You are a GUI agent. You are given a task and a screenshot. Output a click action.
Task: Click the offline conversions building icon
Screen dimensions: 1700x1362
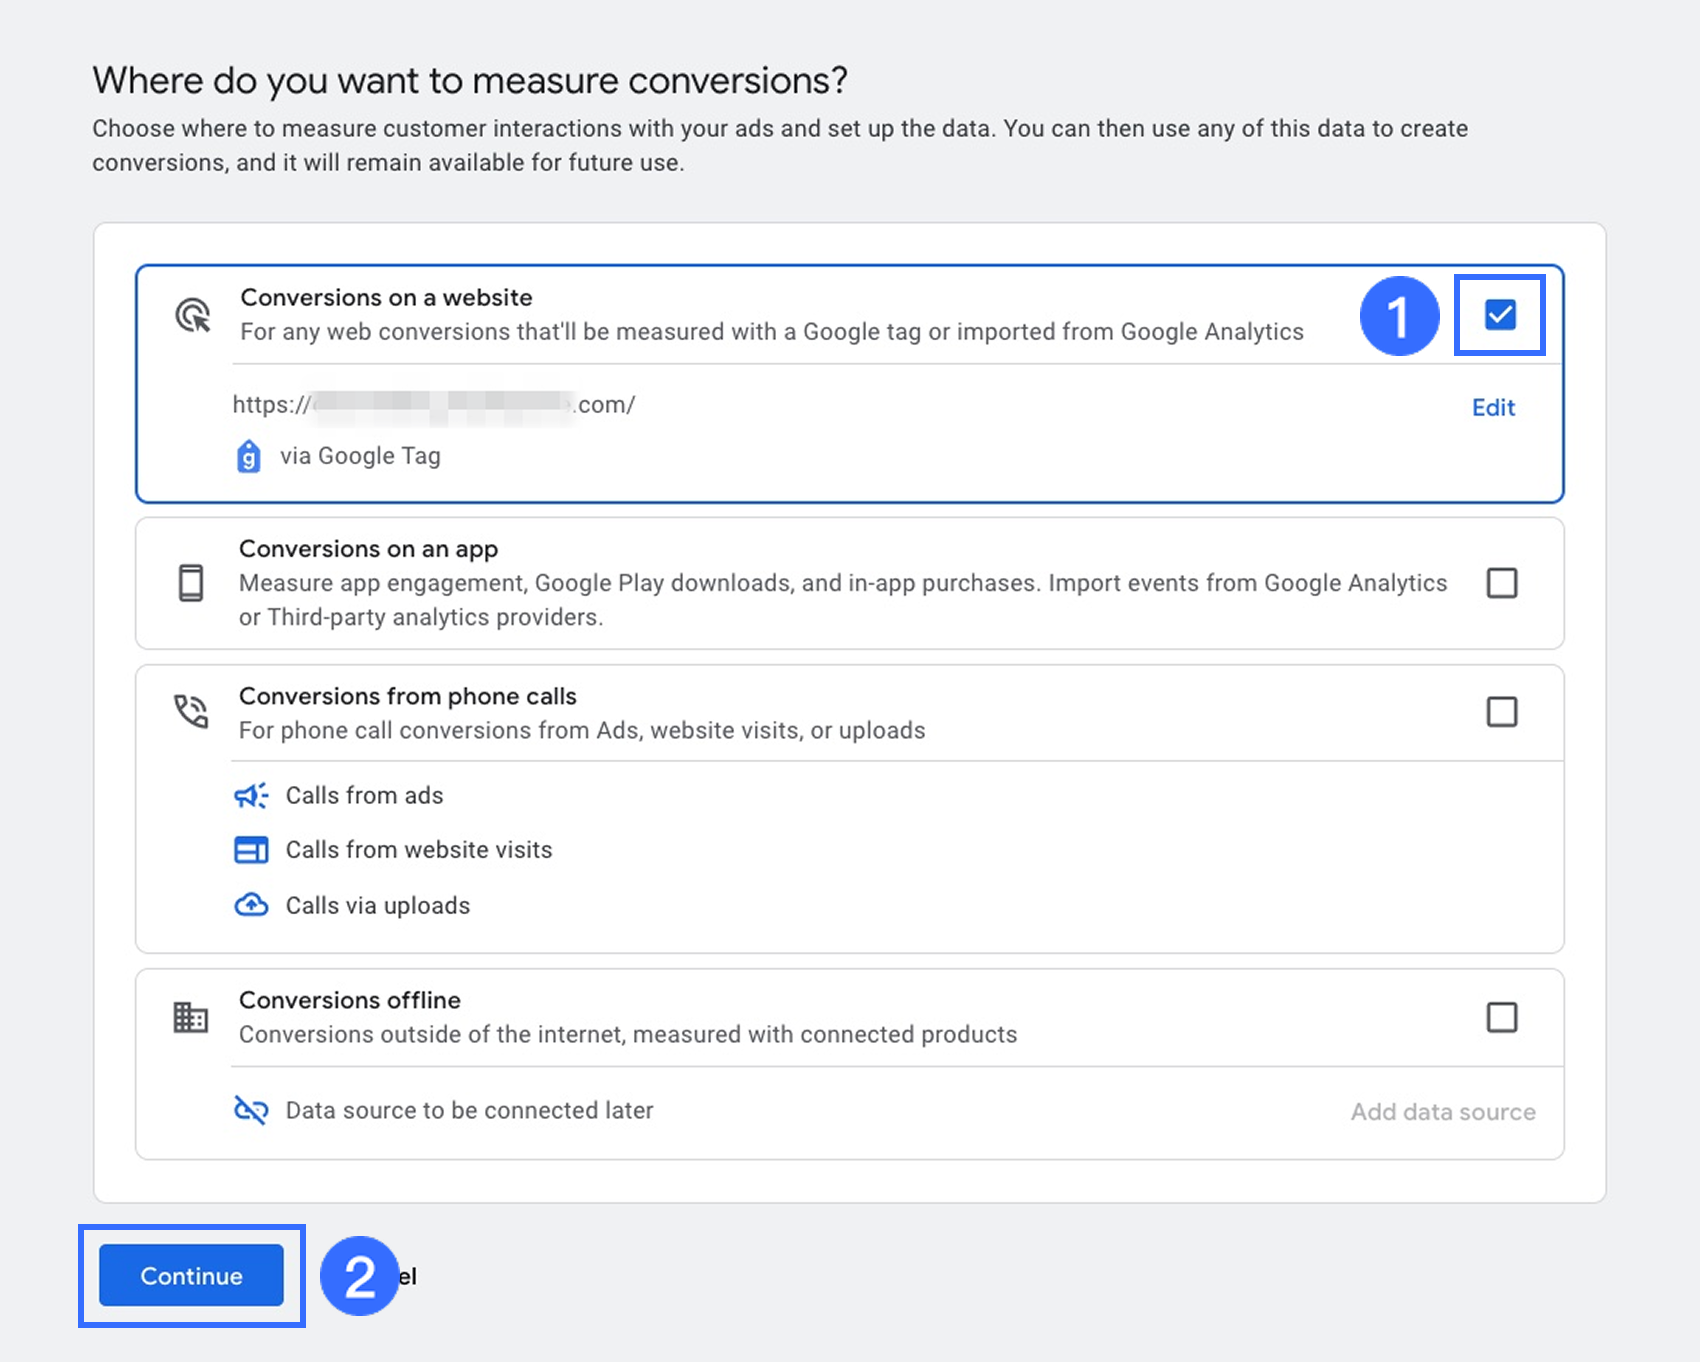click(190, 1017)
